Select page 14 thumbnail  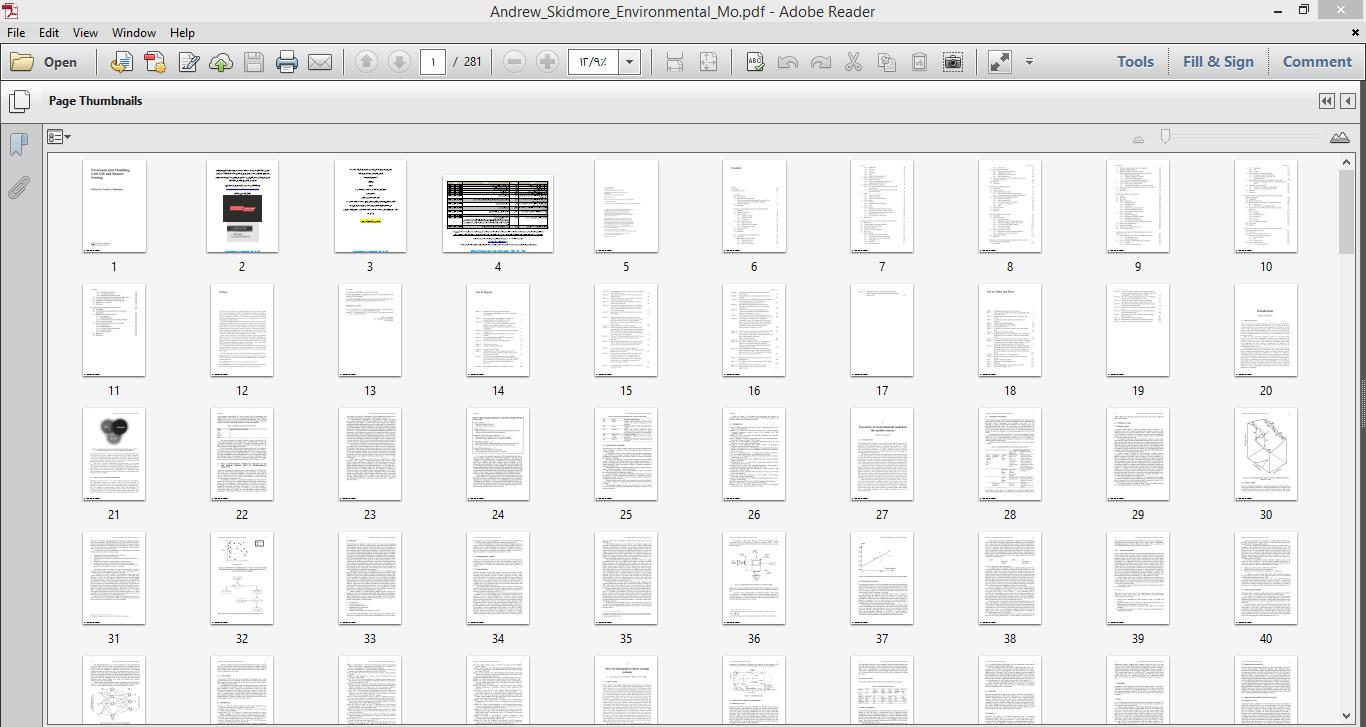point(498,330)
